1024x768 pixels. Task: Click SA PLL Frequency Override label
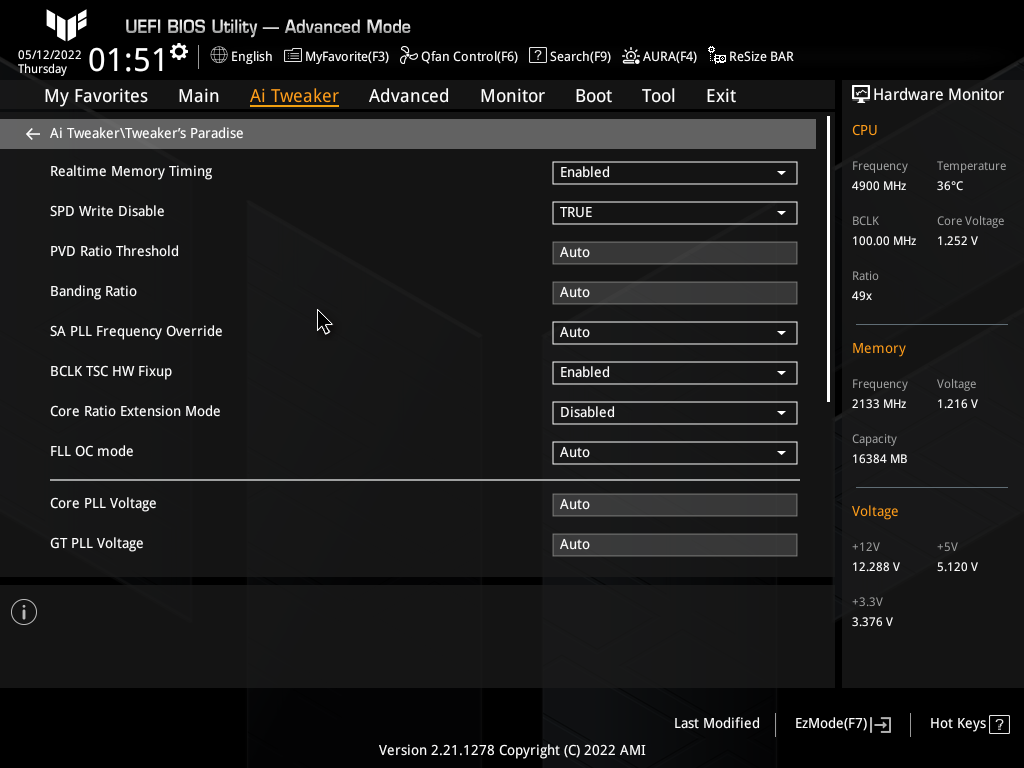[x=136, y=332]
